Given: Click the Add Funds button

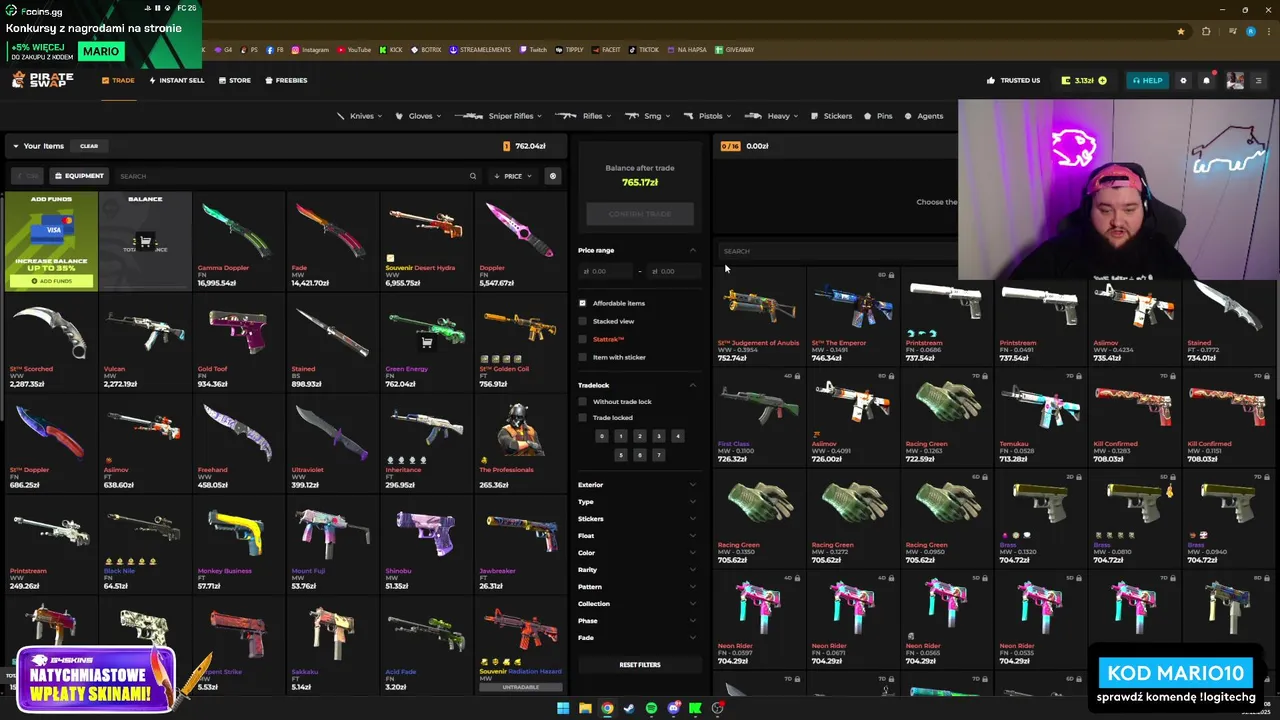Looking at the screenshot, I should (51, 281).
